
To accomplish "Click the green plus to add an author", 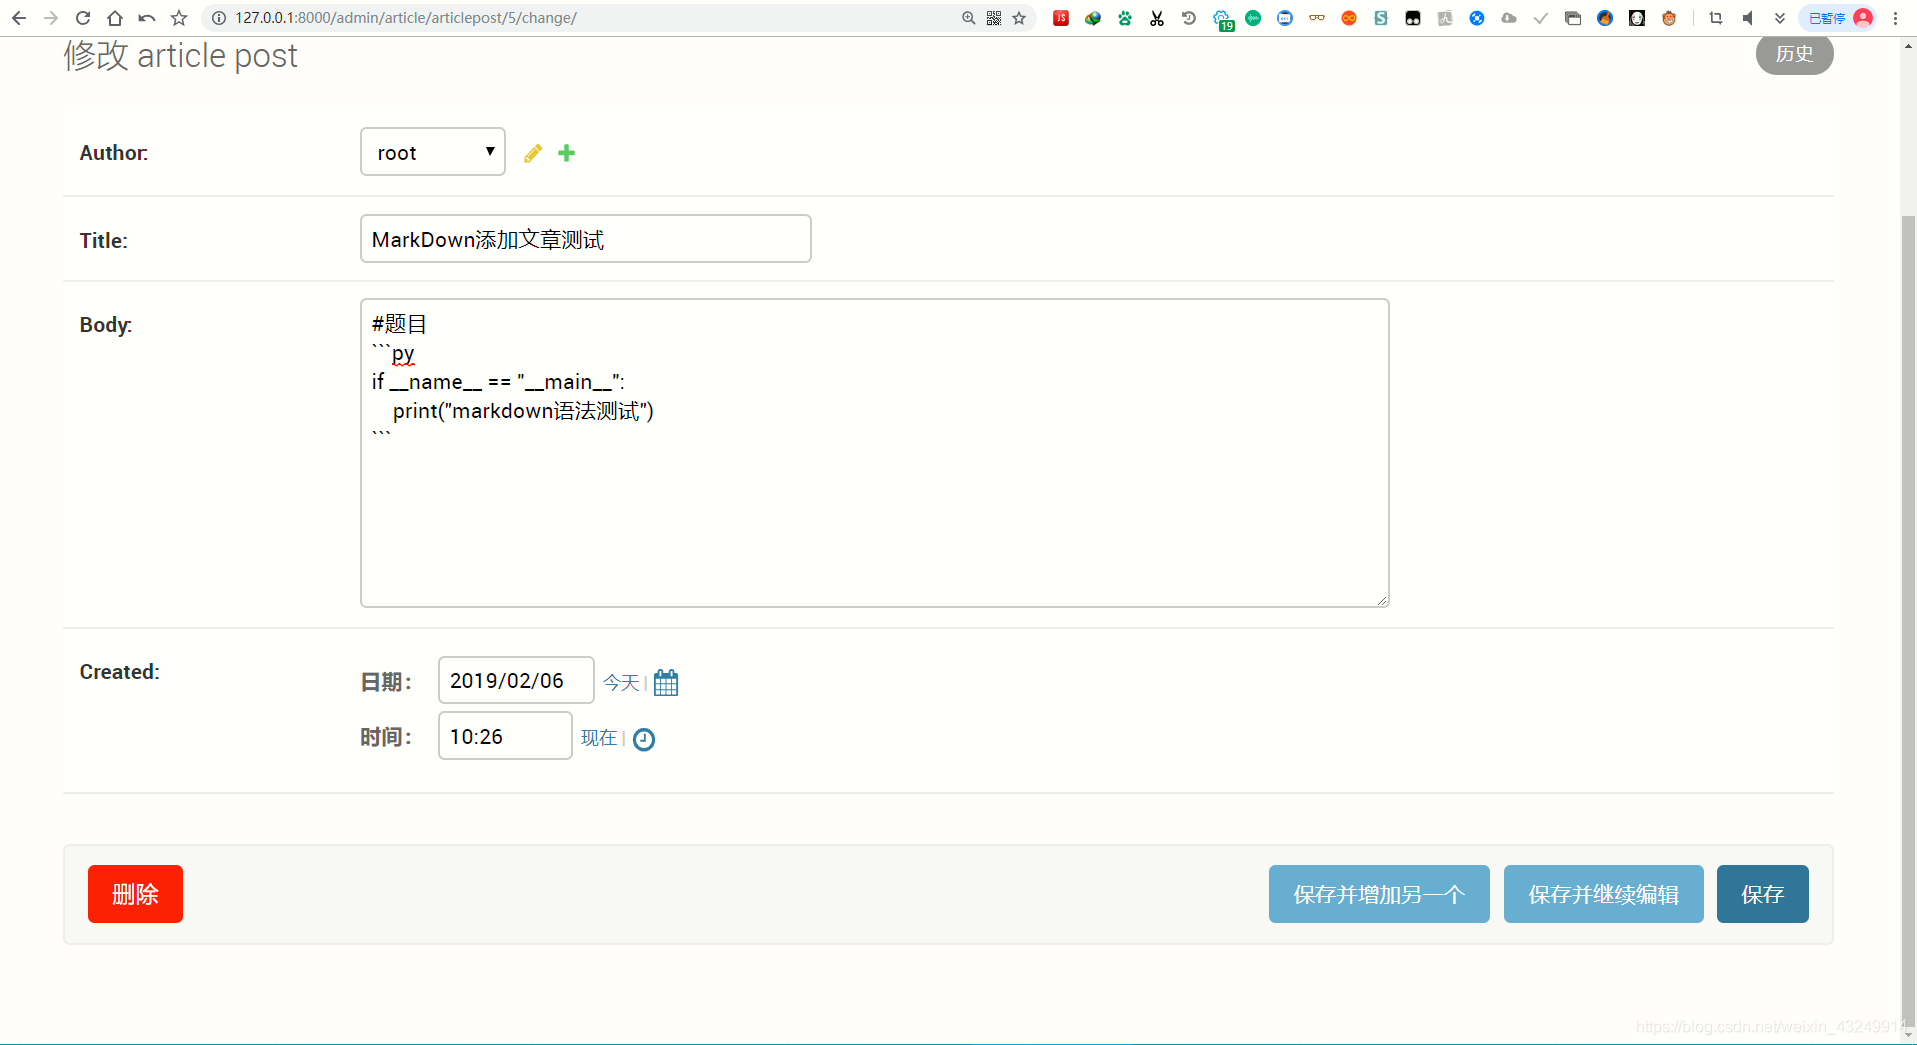I will coord(567,153).
